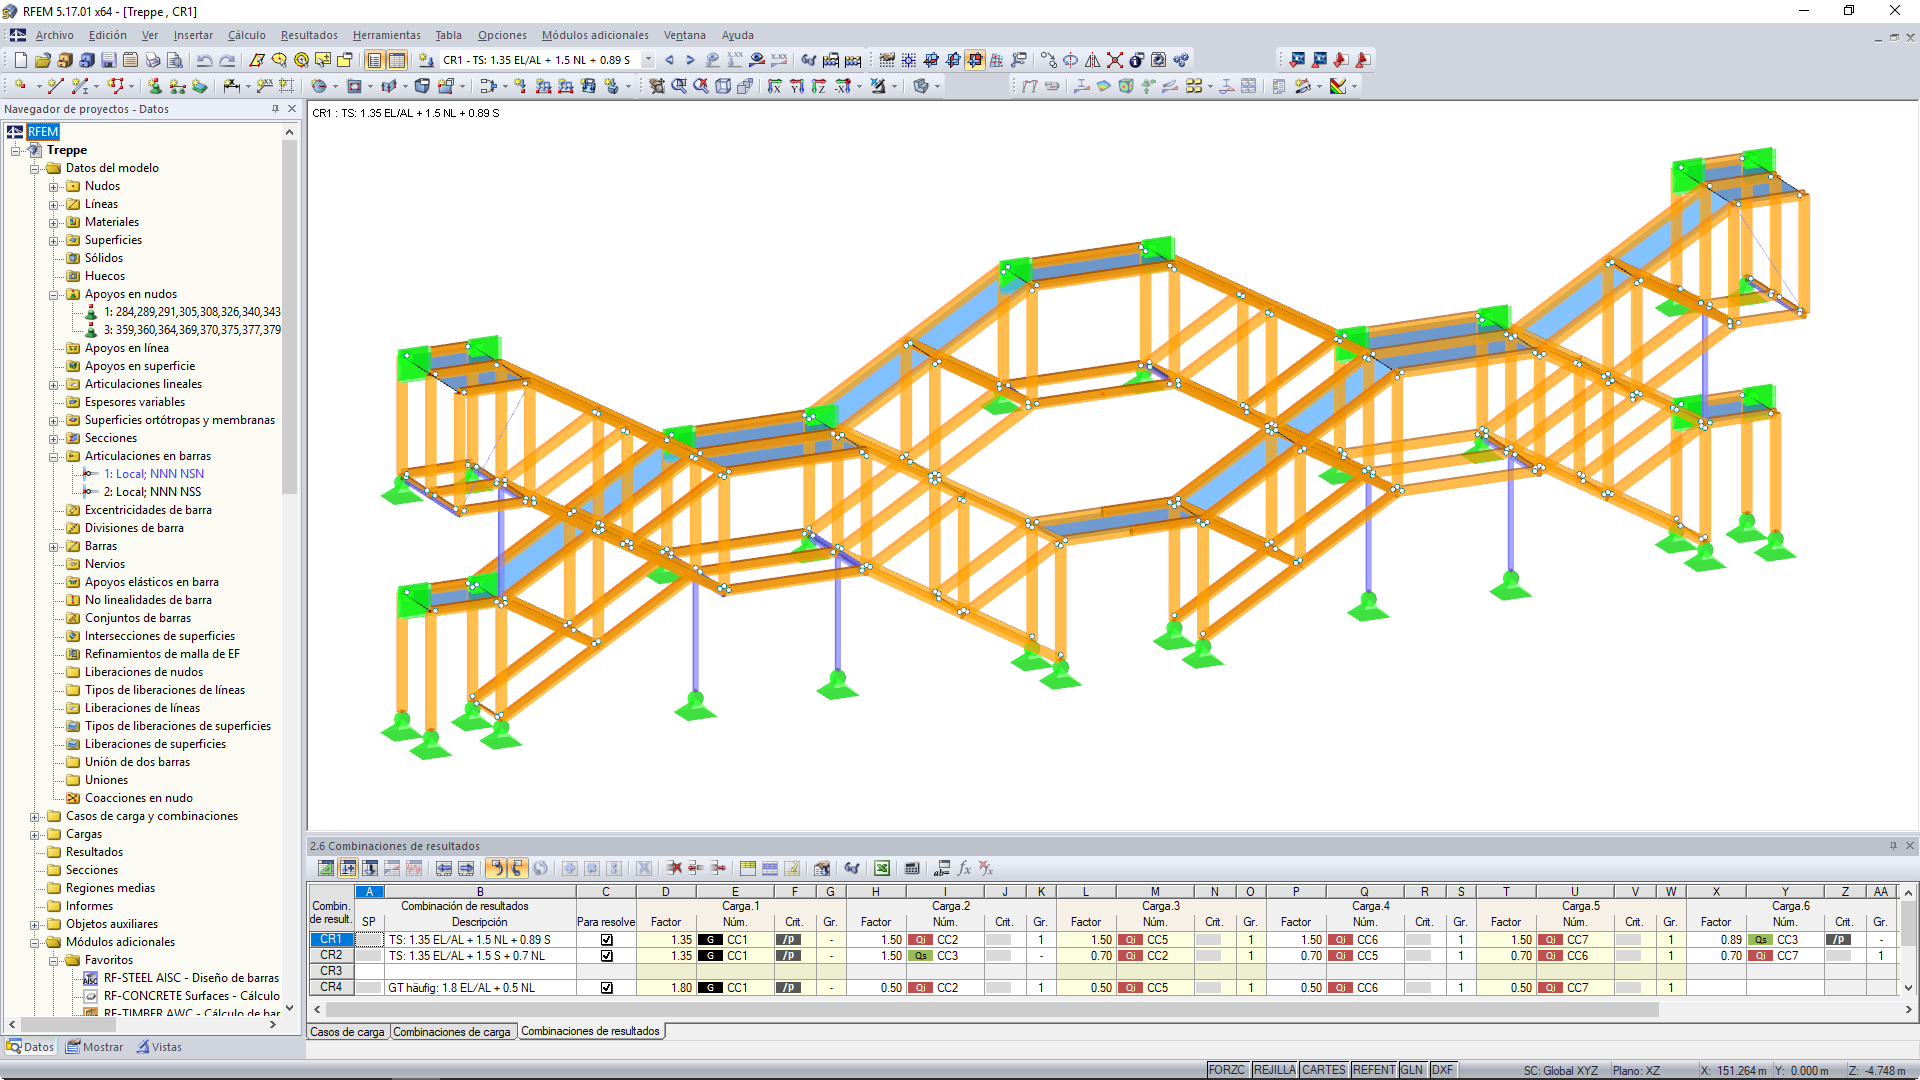Open the calculator icon in the table toolbar
The width and height of the screenshot is (1920, 1080).
click(912, 868)
